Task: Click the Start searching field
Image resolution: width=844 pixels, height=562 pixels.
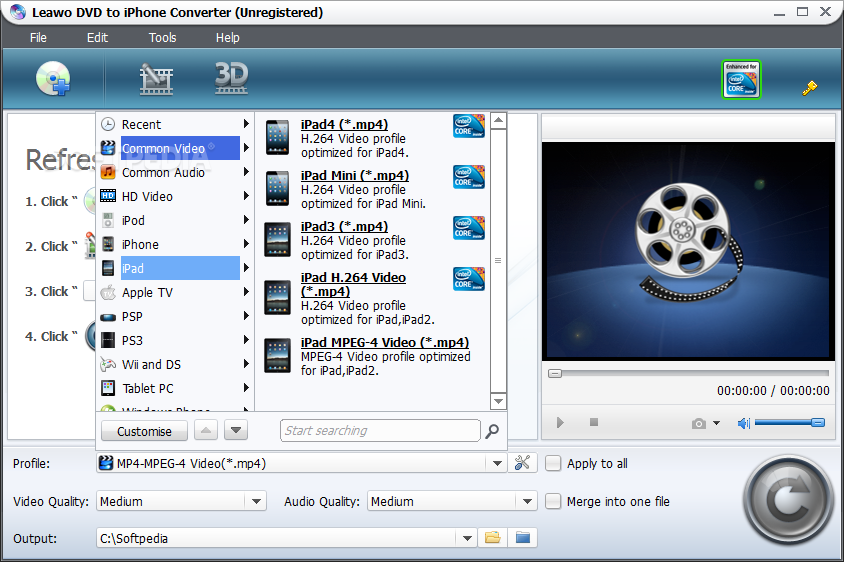Action: pos(380,431)
